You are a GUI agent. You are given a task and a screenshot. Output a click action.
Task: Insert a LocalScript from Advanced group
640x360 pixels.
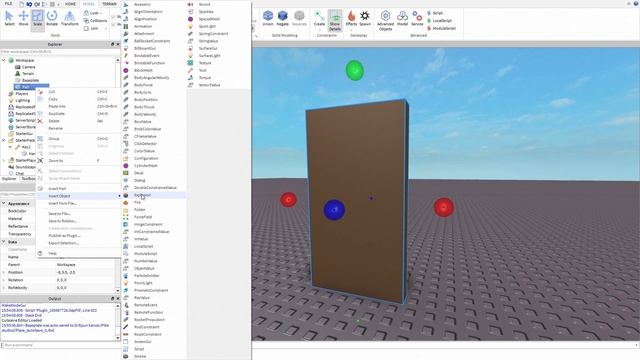pos(439,20)
